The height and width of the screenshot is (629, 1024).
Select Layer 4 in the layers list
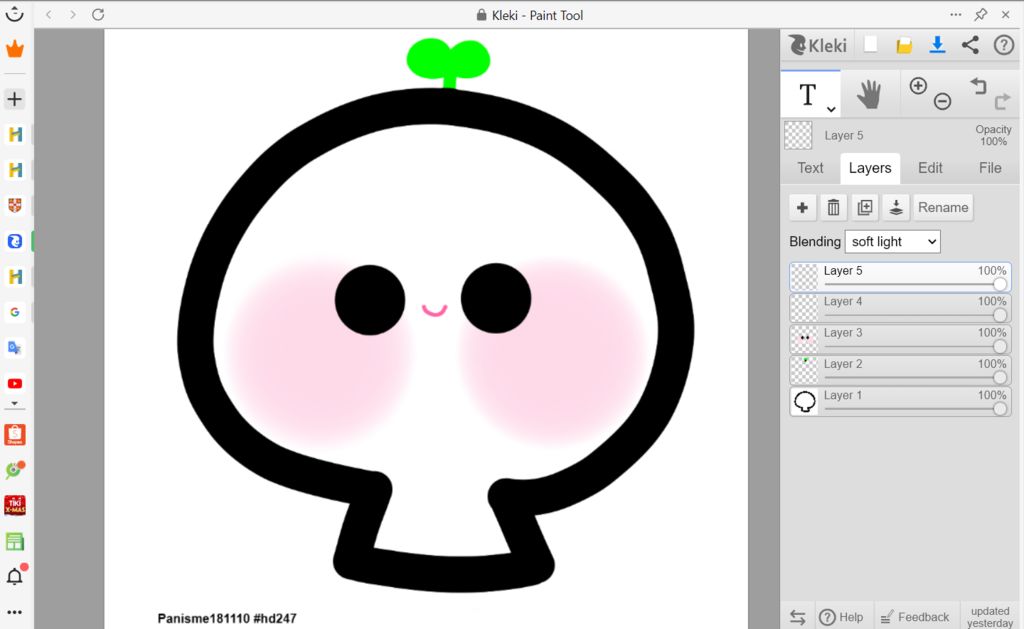click(x=901, y=308)
